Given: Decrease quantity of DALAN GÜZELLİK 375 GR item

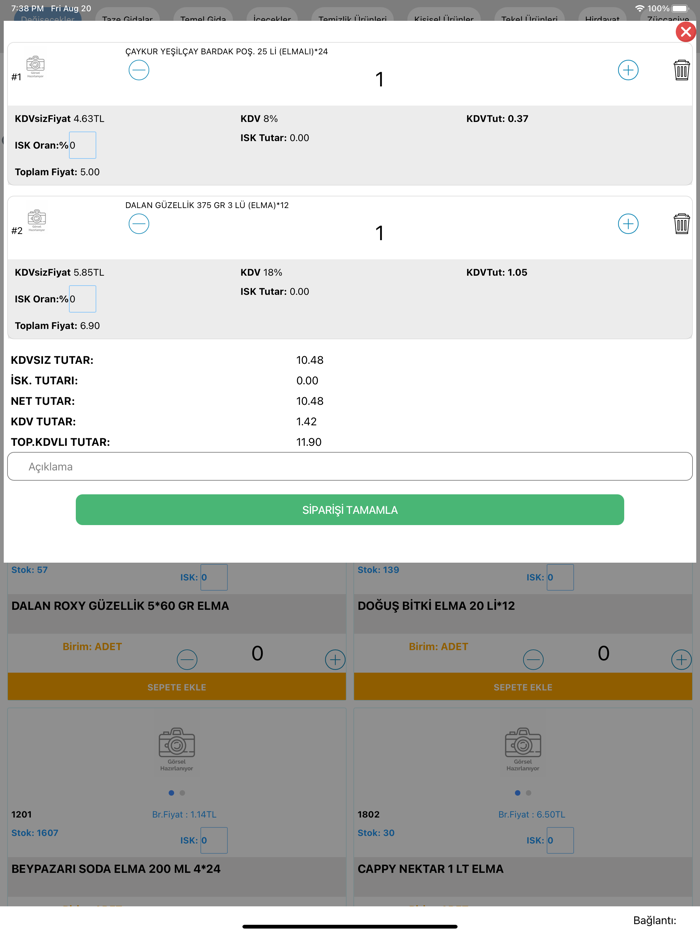Looking at the screenshot, I should [x=139, y=224].
